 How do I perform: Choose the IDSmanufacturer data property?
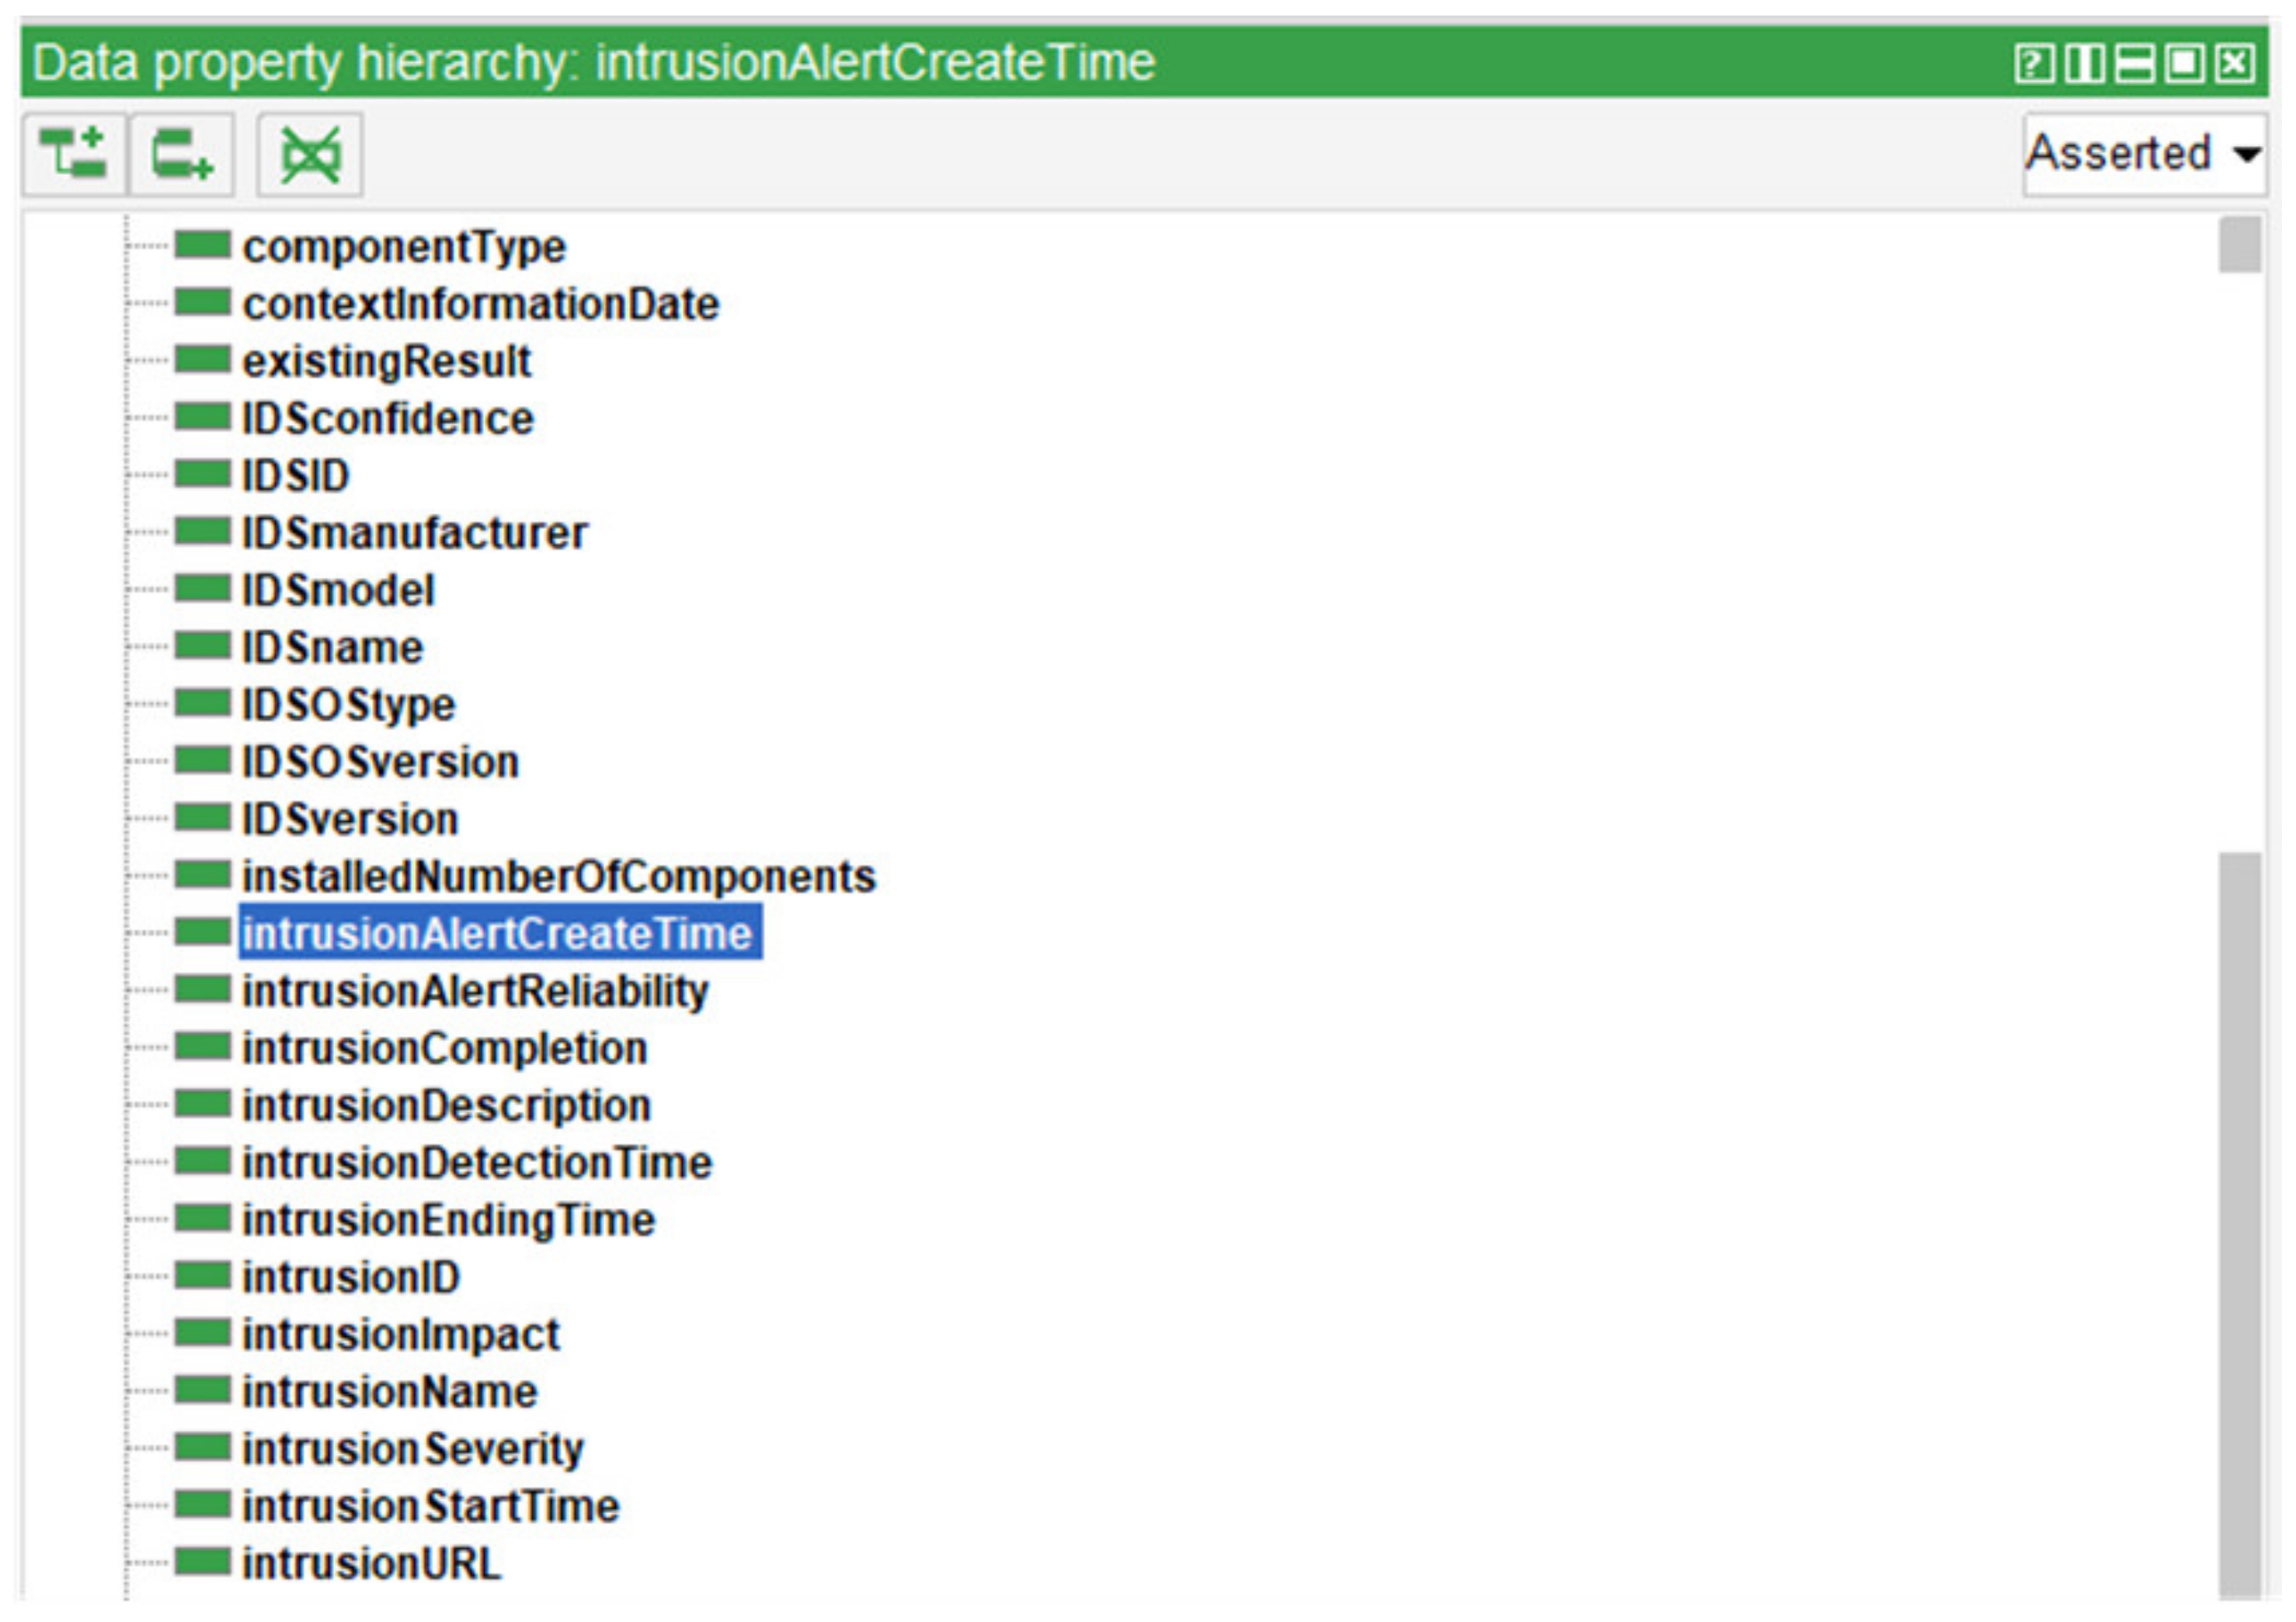pos(414,533)
